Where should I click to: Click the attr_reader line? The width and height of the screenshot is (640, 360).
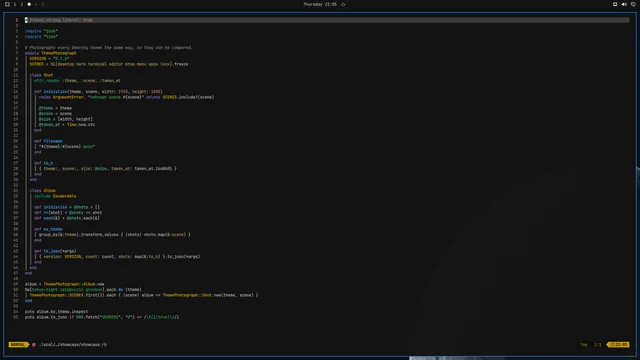[77, 80]
